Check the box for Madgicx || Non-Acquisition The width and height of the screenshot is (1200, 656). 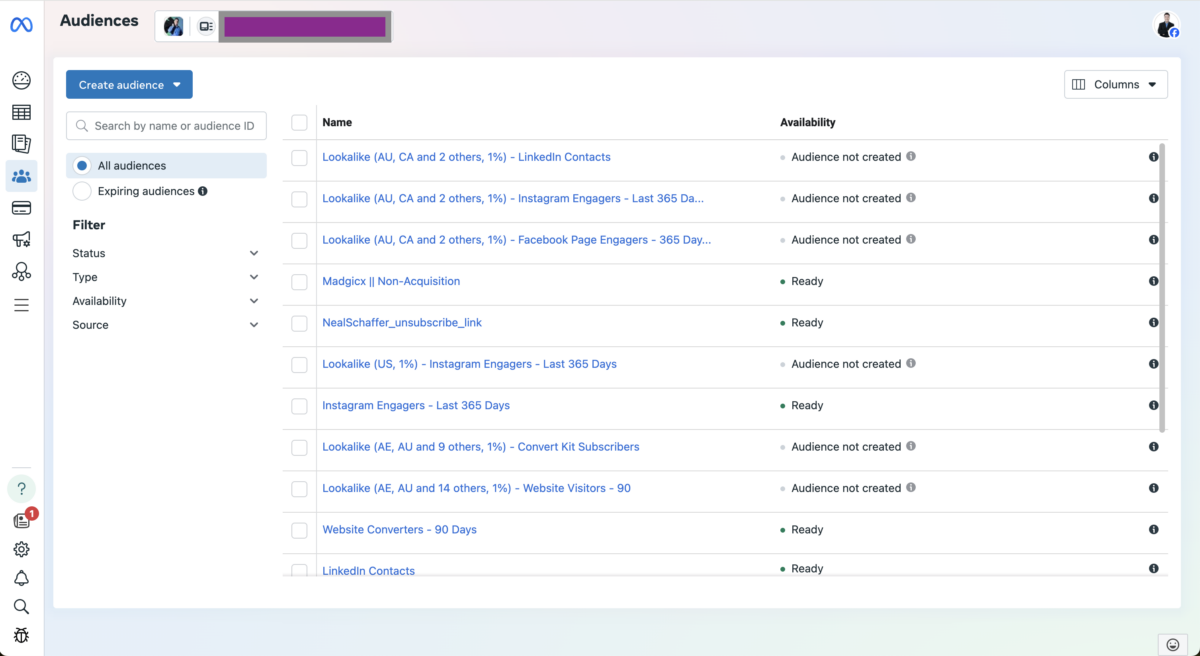click(299, 282)
